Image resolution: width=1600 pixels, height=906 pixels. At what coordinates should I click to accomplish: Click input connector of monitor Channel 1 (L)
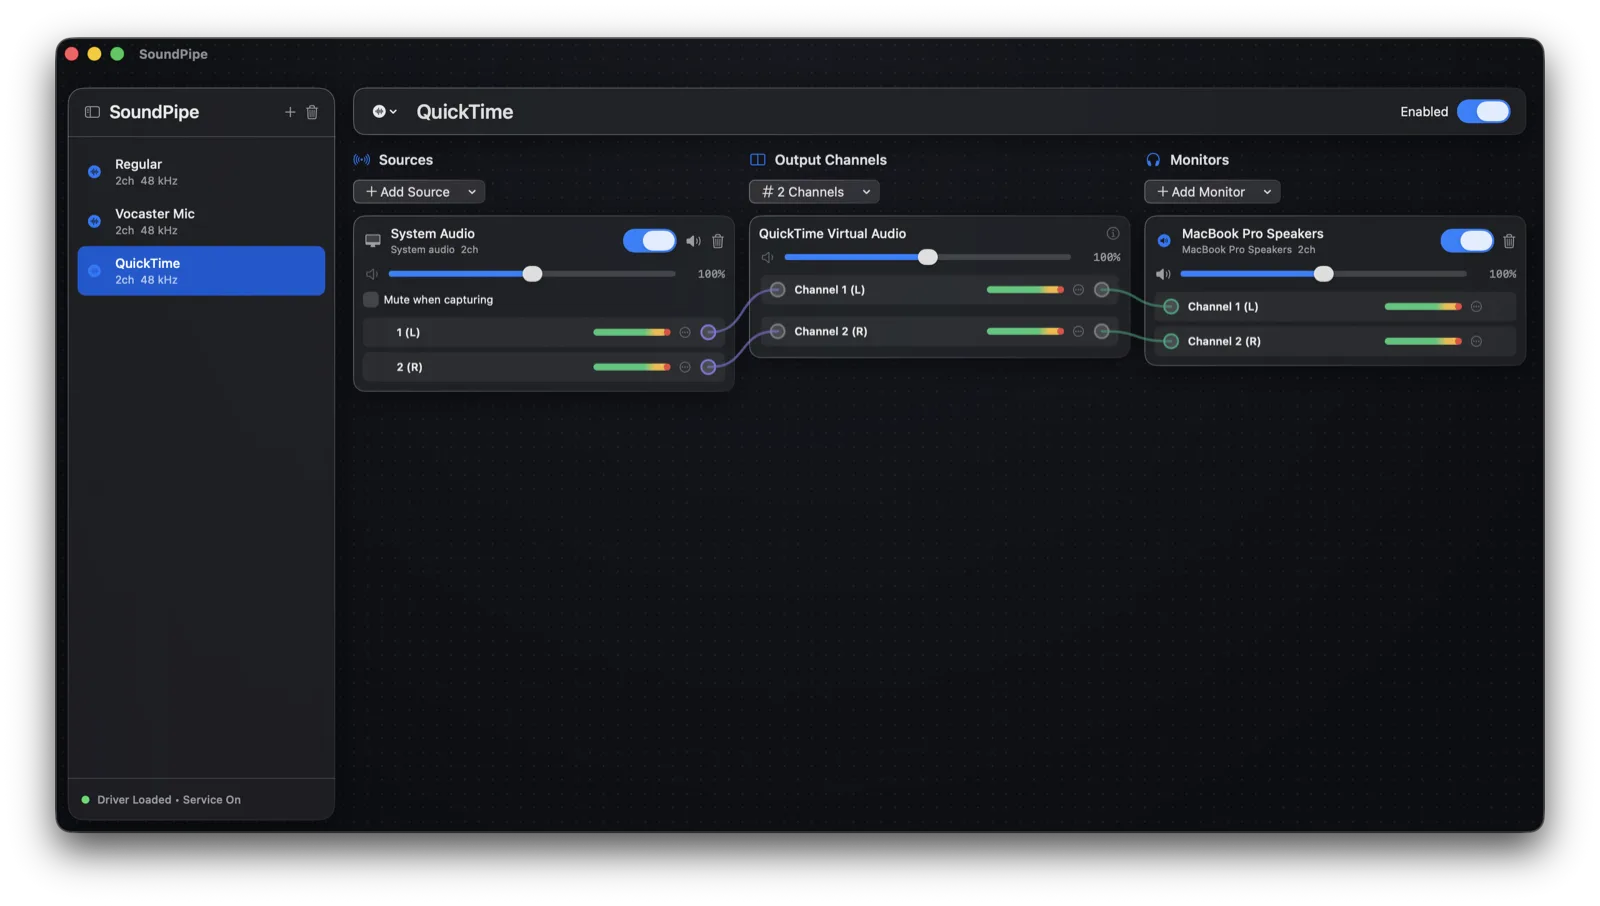[1171, 307]
